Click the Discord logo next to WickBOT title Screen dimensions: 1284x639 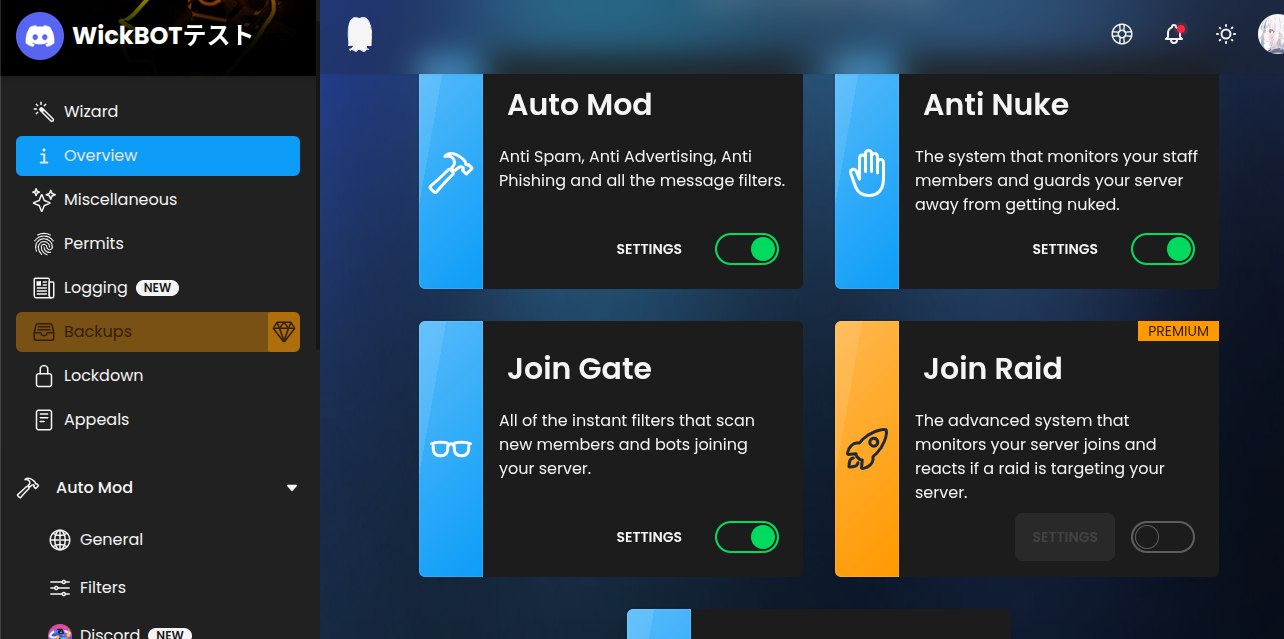point(39,36)
